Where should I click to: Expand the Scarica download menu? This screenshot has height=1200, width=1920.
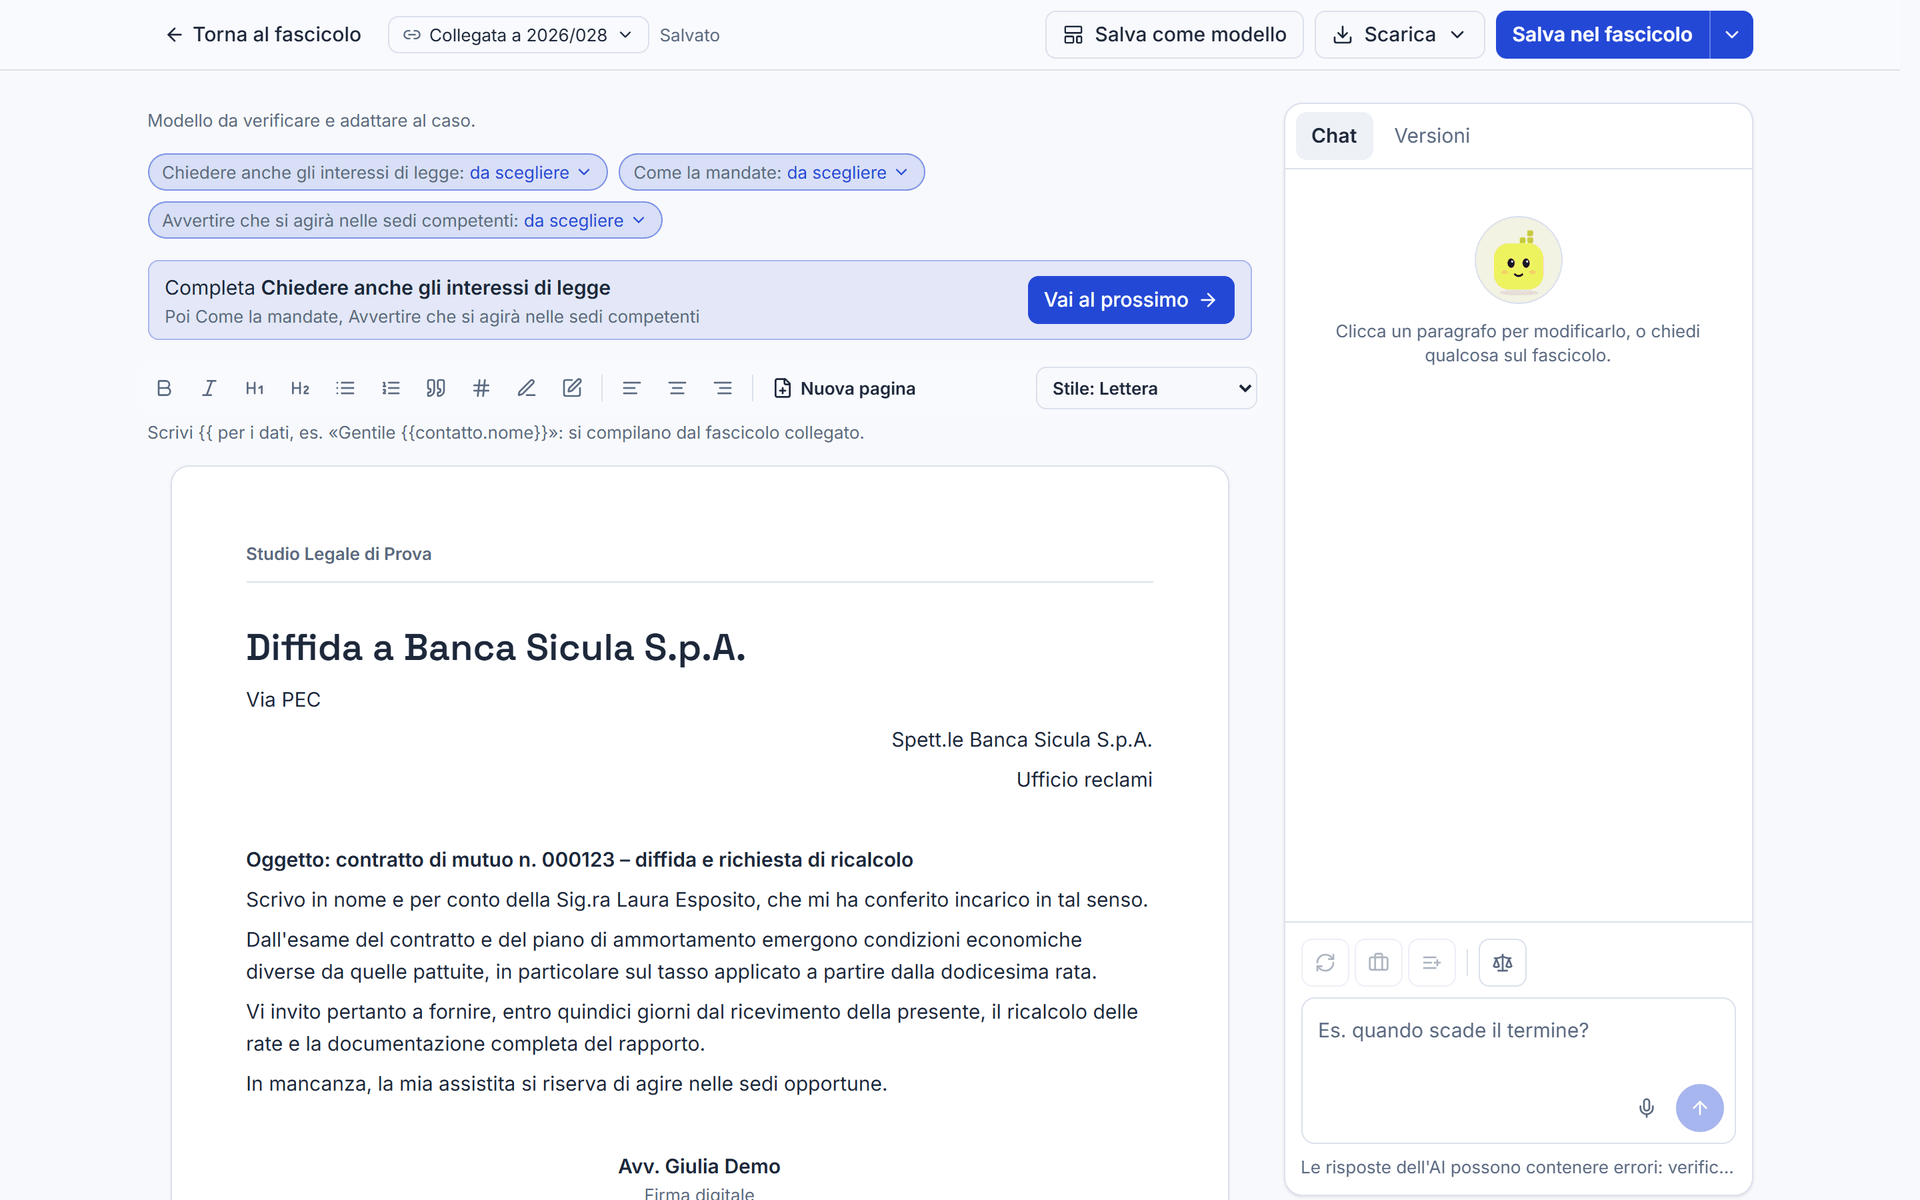[1399, 35]
